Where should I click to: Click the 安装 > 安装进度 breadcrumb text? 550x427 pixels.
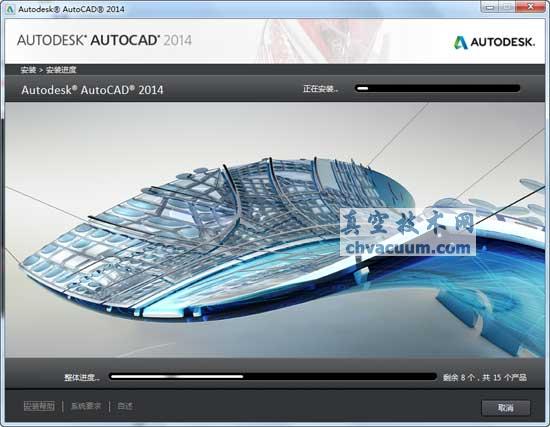(x=48, y=70)
